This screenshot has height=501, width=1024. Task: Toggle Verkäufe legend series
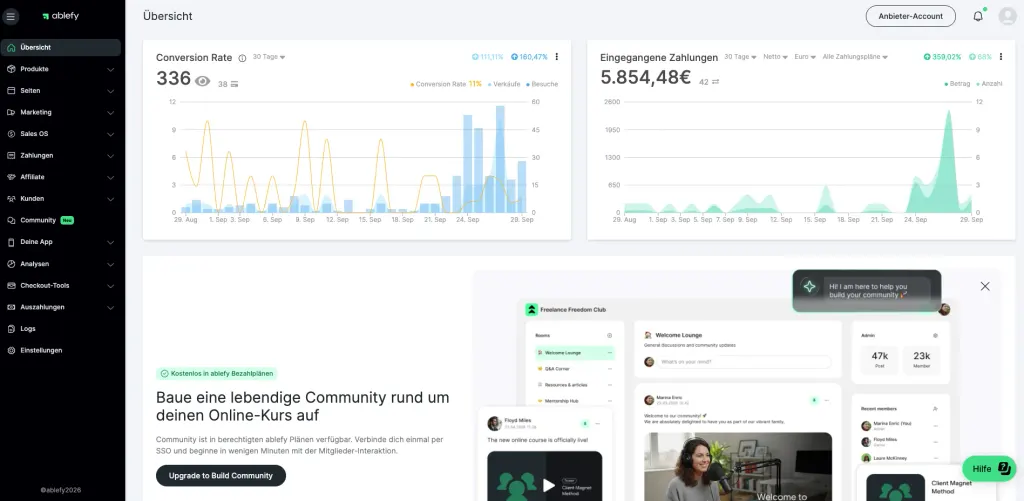(x=504, y=84)
